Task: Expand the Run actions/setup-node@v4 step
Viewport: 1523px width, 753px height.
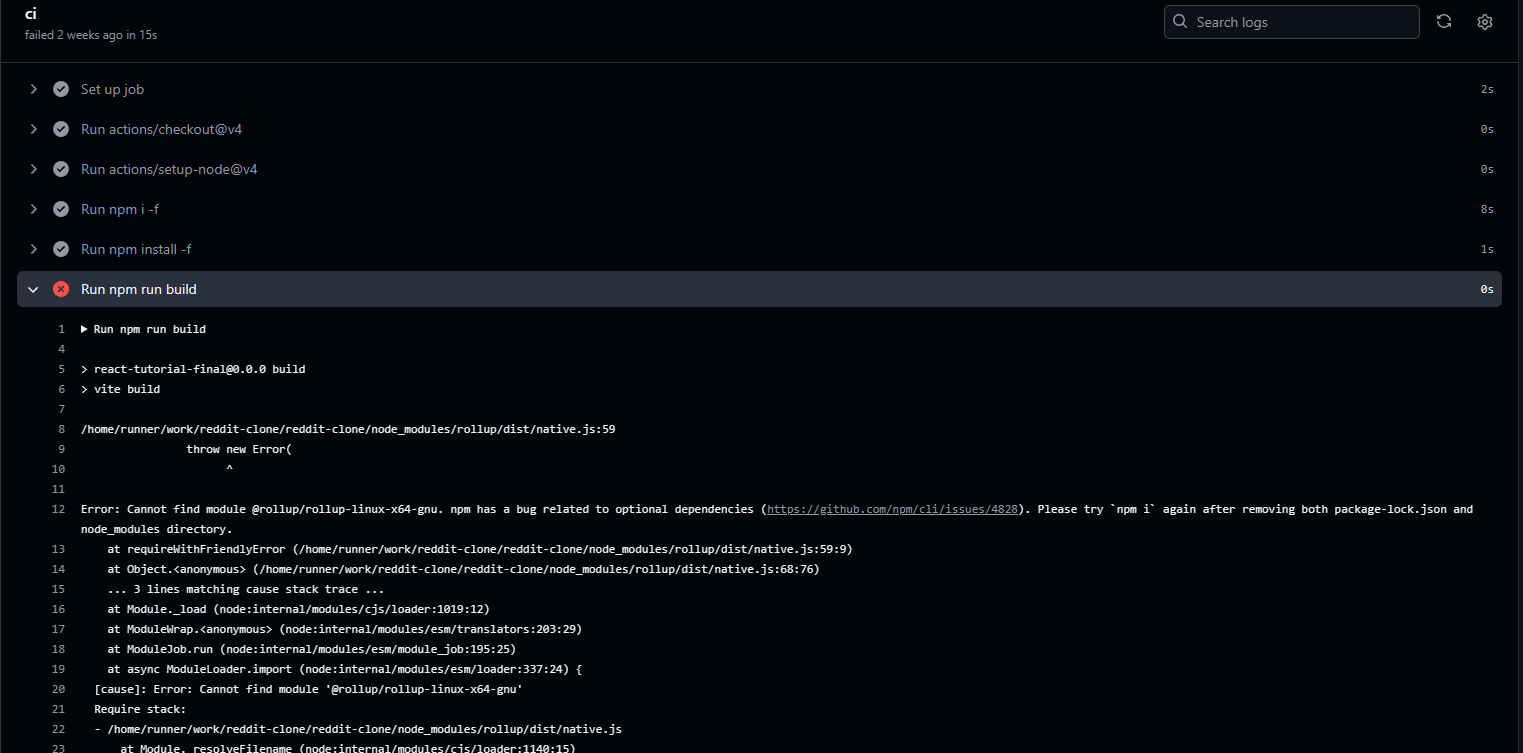Action: (x=34, y=169)
